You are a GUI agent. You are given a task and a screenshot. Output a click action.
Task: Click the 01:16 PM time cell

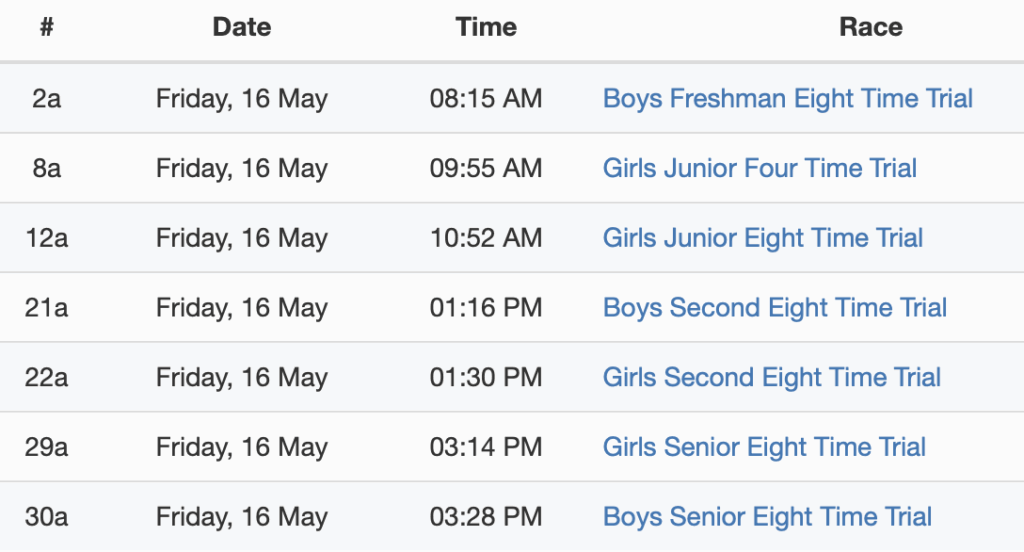(486, 308)
